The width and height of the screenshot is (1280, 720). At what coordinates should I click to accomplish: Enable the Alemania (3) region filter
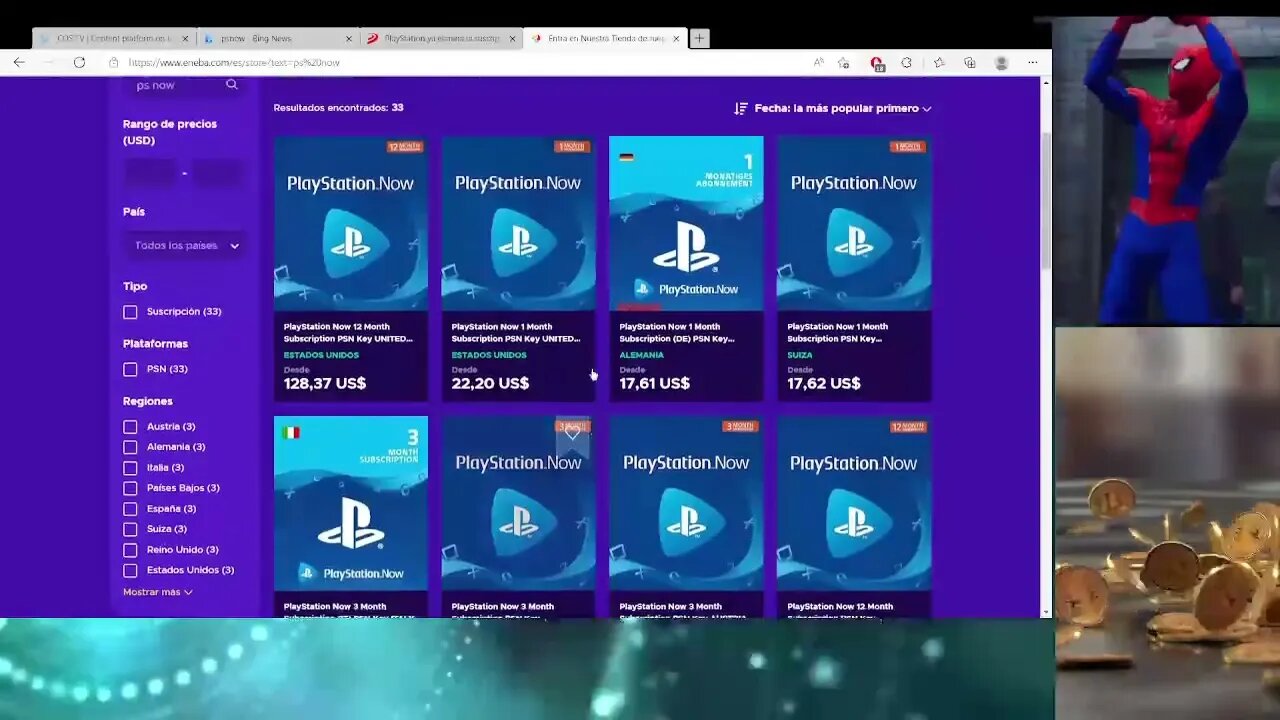coord(130,447)
